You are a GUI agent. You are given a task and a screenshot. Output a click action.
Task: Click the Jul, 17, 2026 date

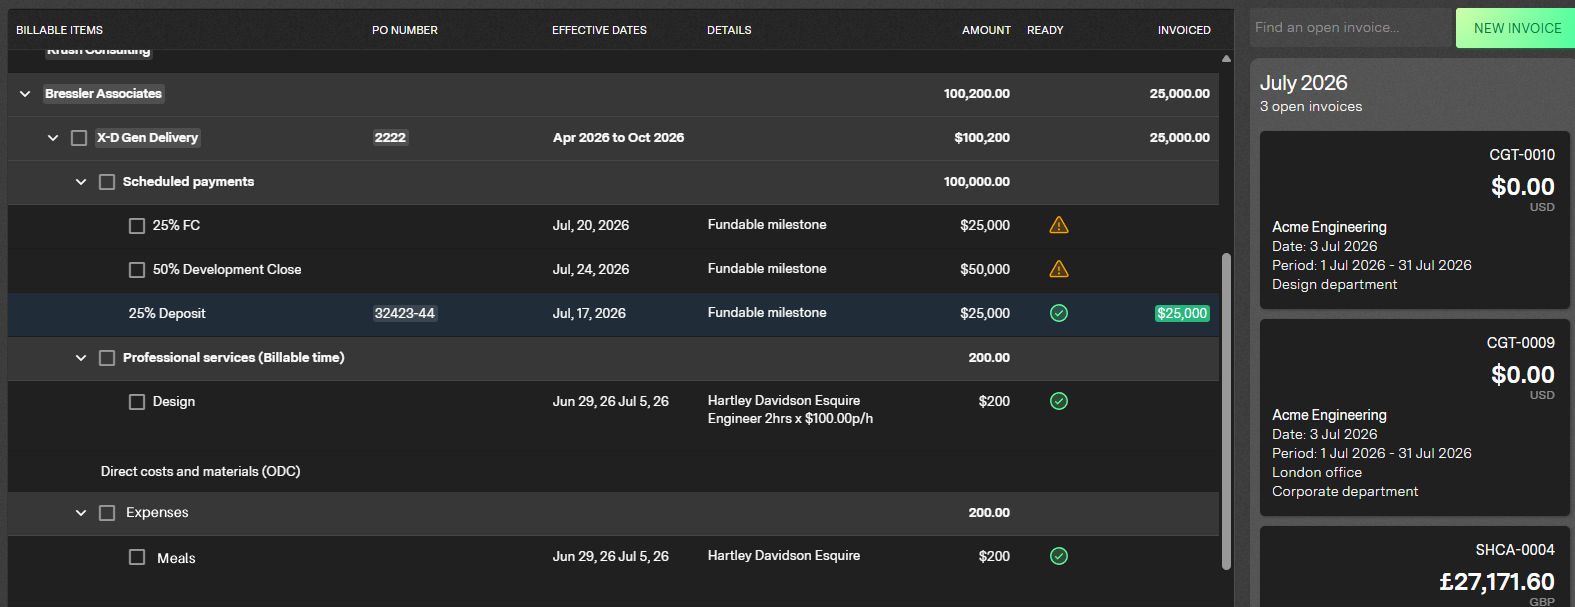coord(589,313)
